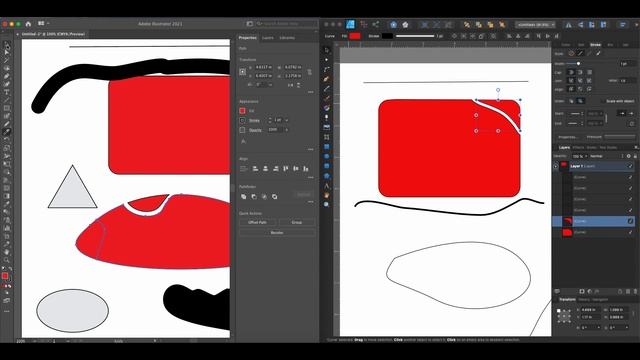Open more Transform options in Properties panel
This screenshot has width=640, height=360.
[311, 92]
